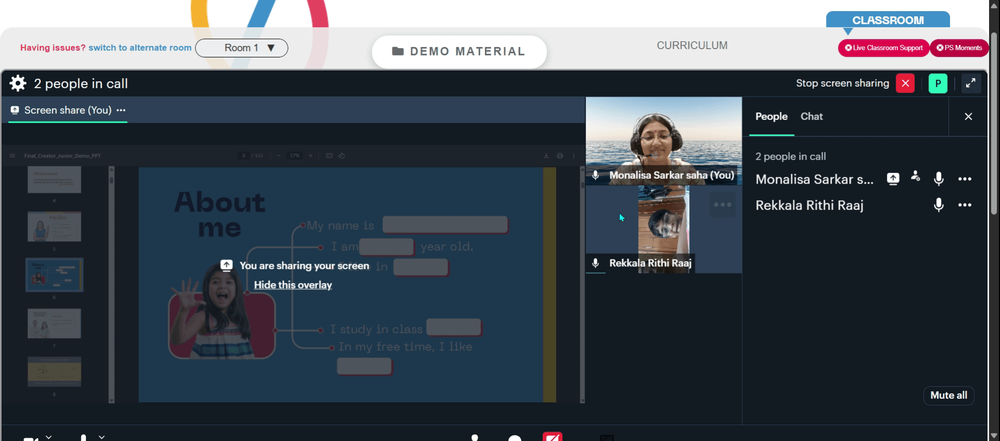This screenshot has height=441, width=1000.
Task: Click the Live Classroom Support button
Action: click(x=883, y=48)
